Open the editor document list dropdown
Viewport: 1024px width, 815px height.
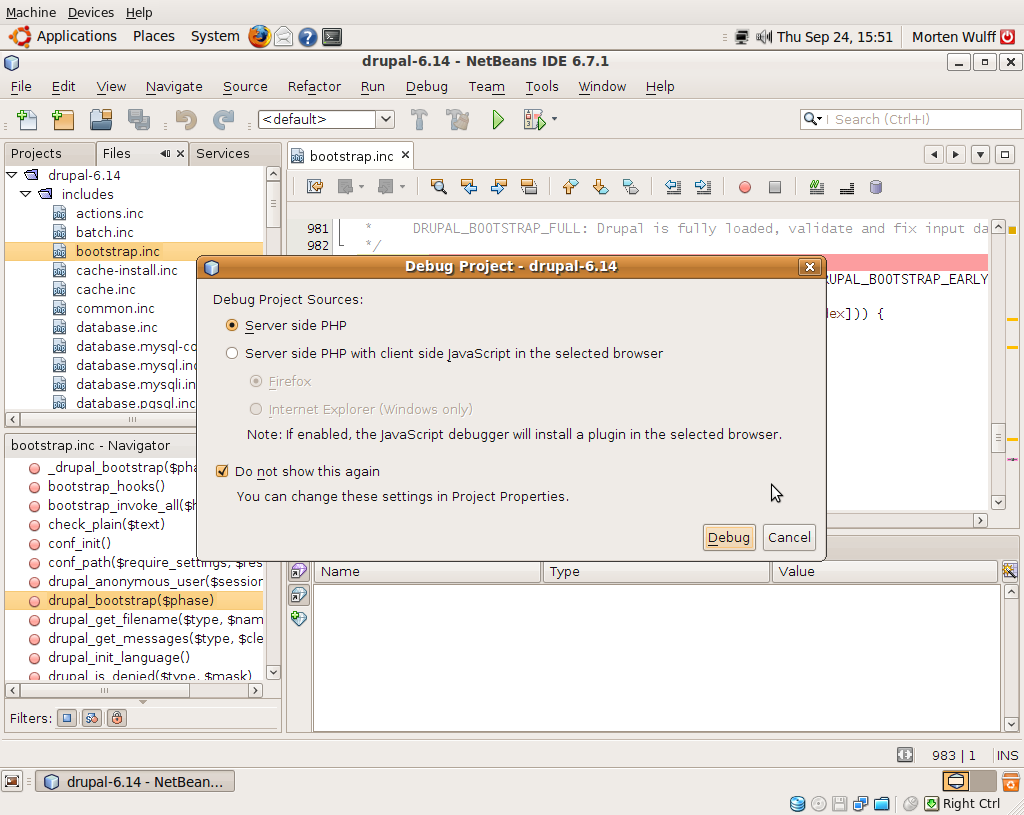pyautogui.click(x=980, y=155)
